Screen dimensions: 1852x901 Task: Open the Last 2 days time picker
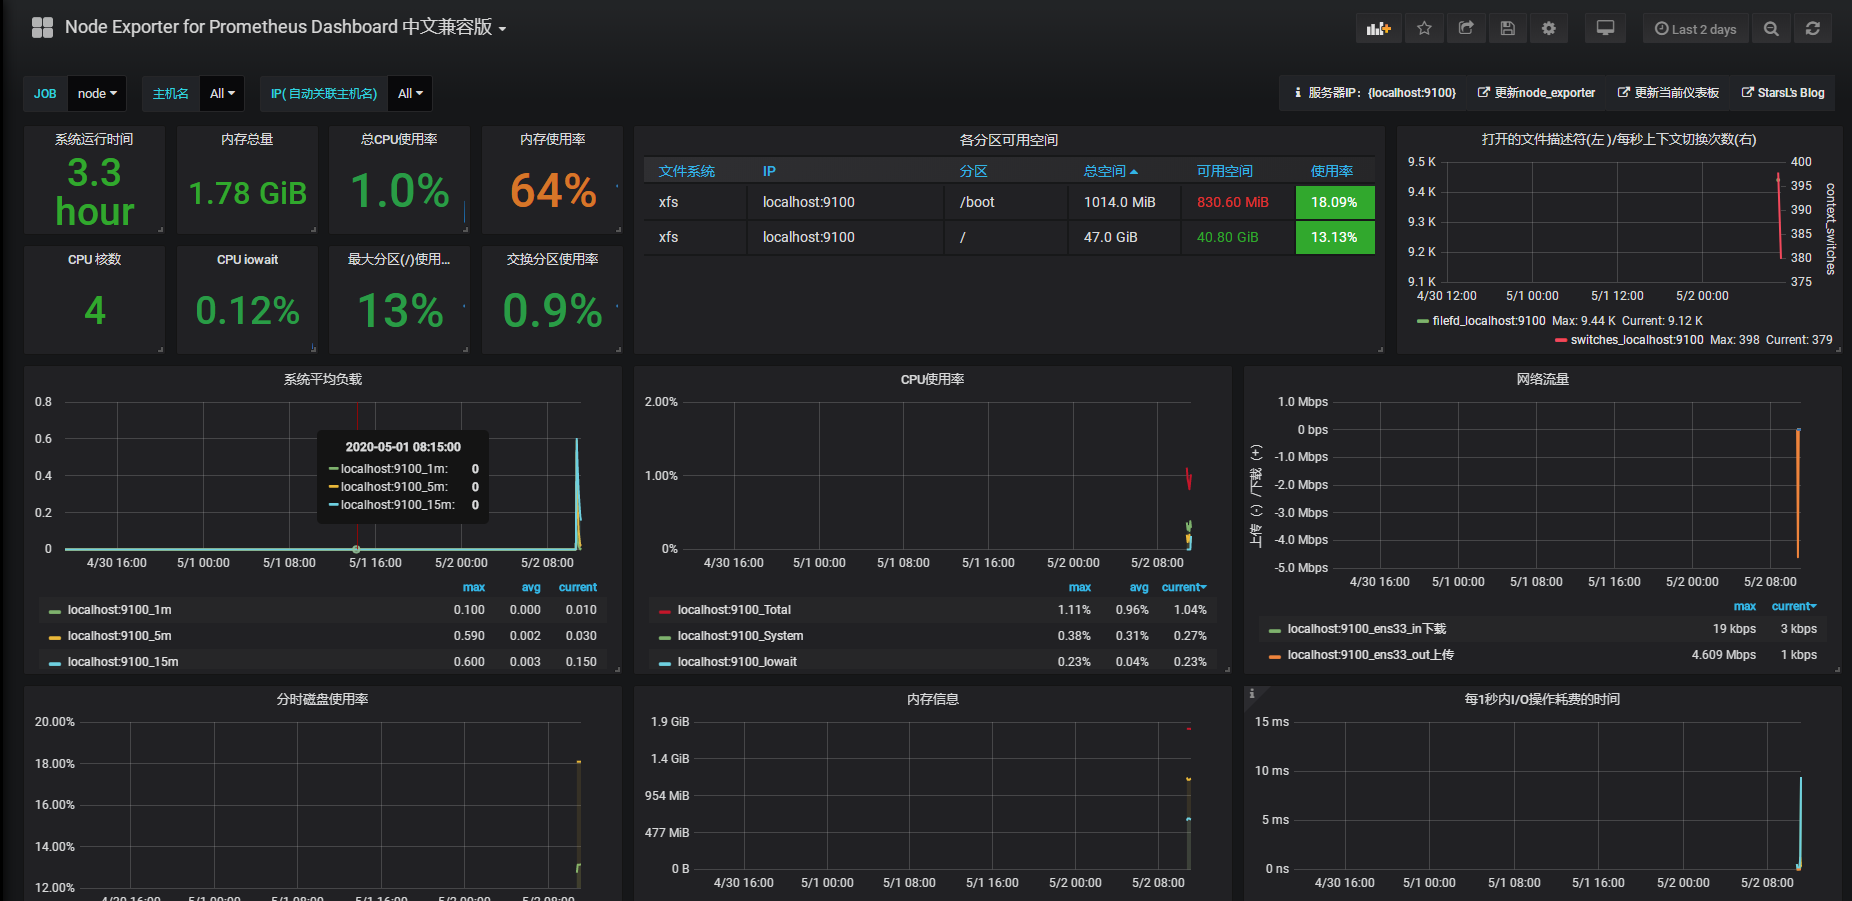tap(1695, 29)
